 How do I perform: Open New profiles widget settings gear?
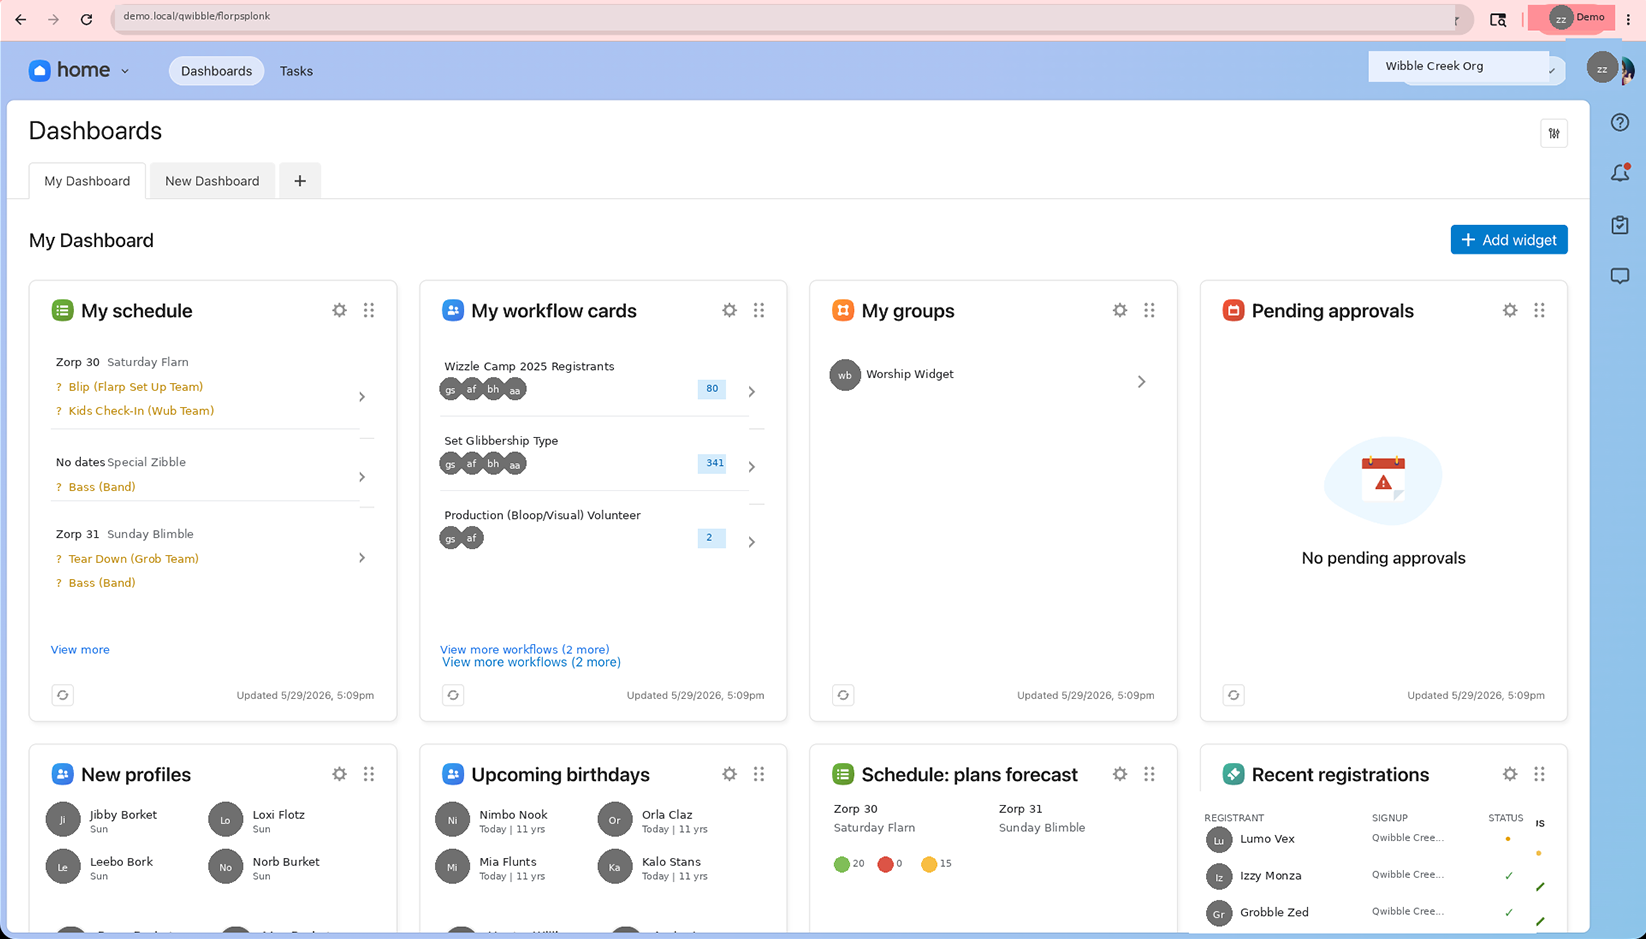pos(340,774)
